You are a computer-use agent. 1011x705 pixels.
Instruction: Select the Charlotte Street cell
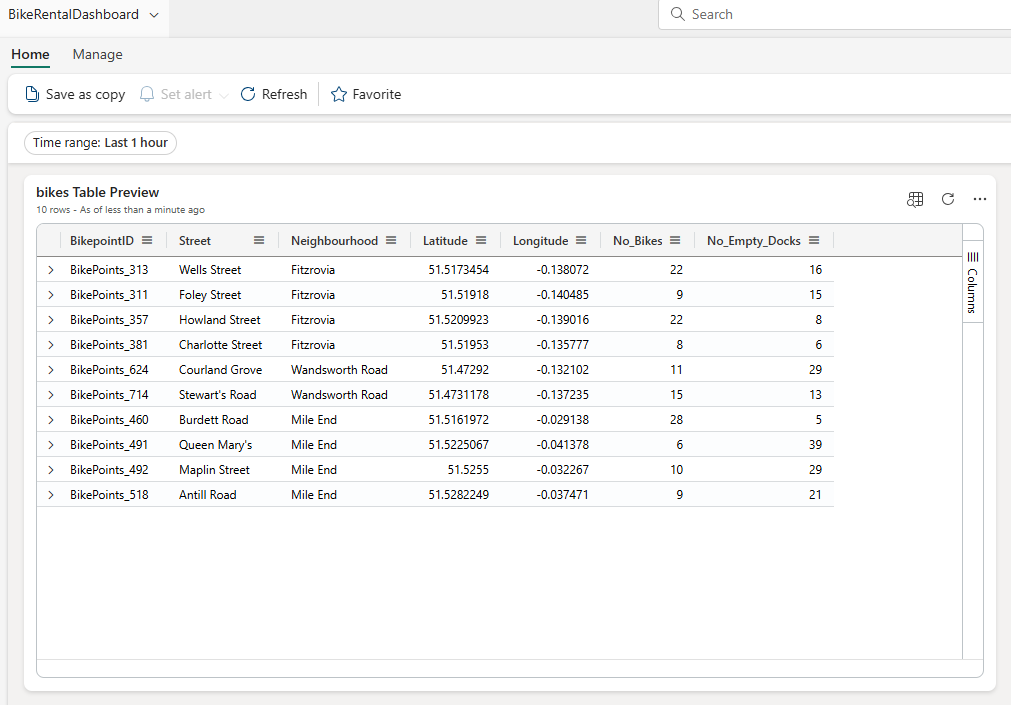[x=221, y=345]
